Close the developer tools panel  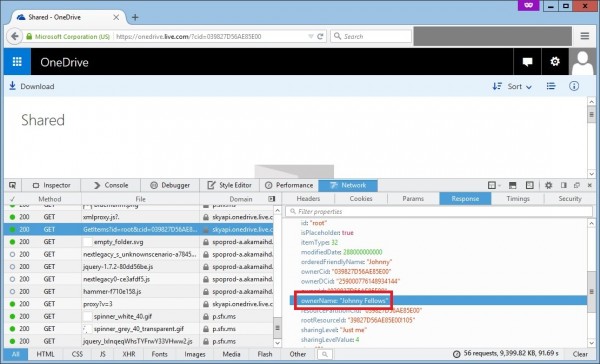590,185
